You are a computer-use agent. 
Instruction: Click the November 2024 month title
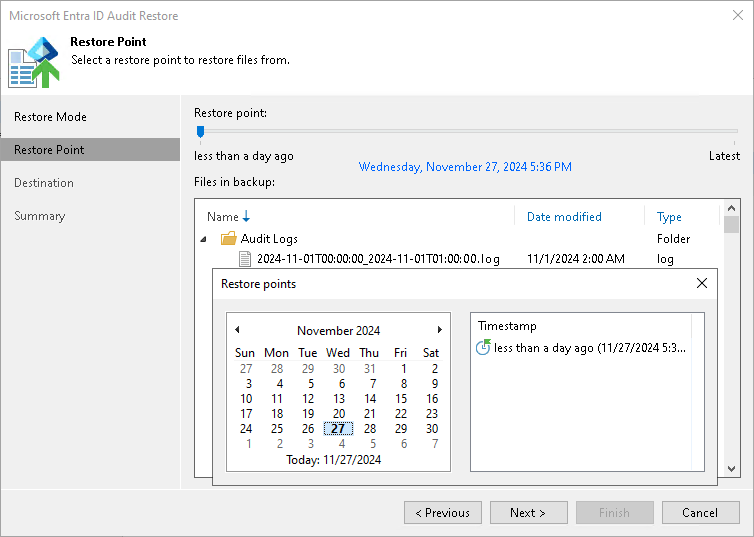pyautogui.click(x=339, y=330)
